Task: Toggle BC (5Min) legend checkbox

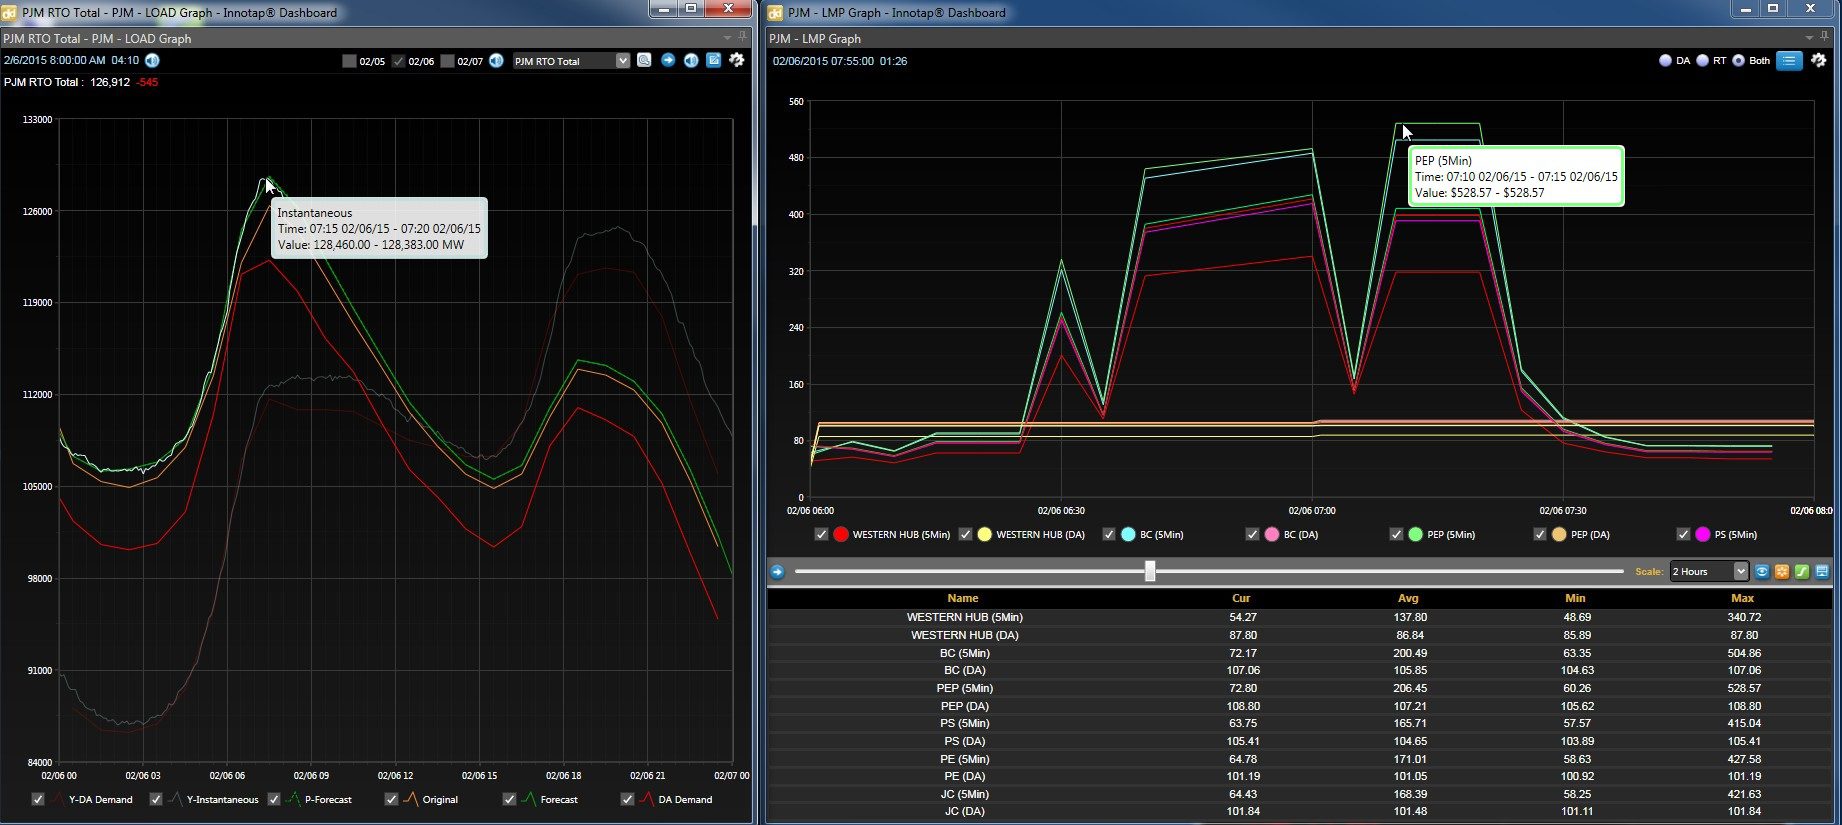Action: pyautogui.click(x=1109, y=534)
